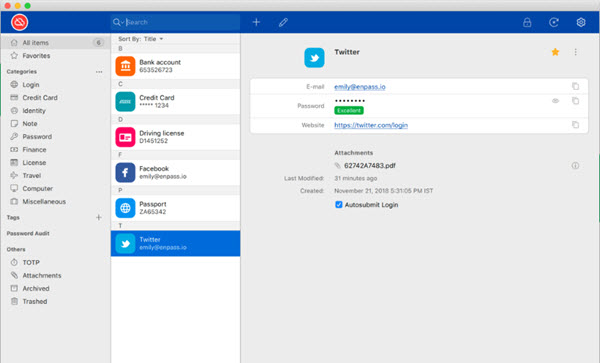Open the three-dot more options menu
The height and width of the screenshot is (363, 600).
pyautogui.click(x=576, y=52)
